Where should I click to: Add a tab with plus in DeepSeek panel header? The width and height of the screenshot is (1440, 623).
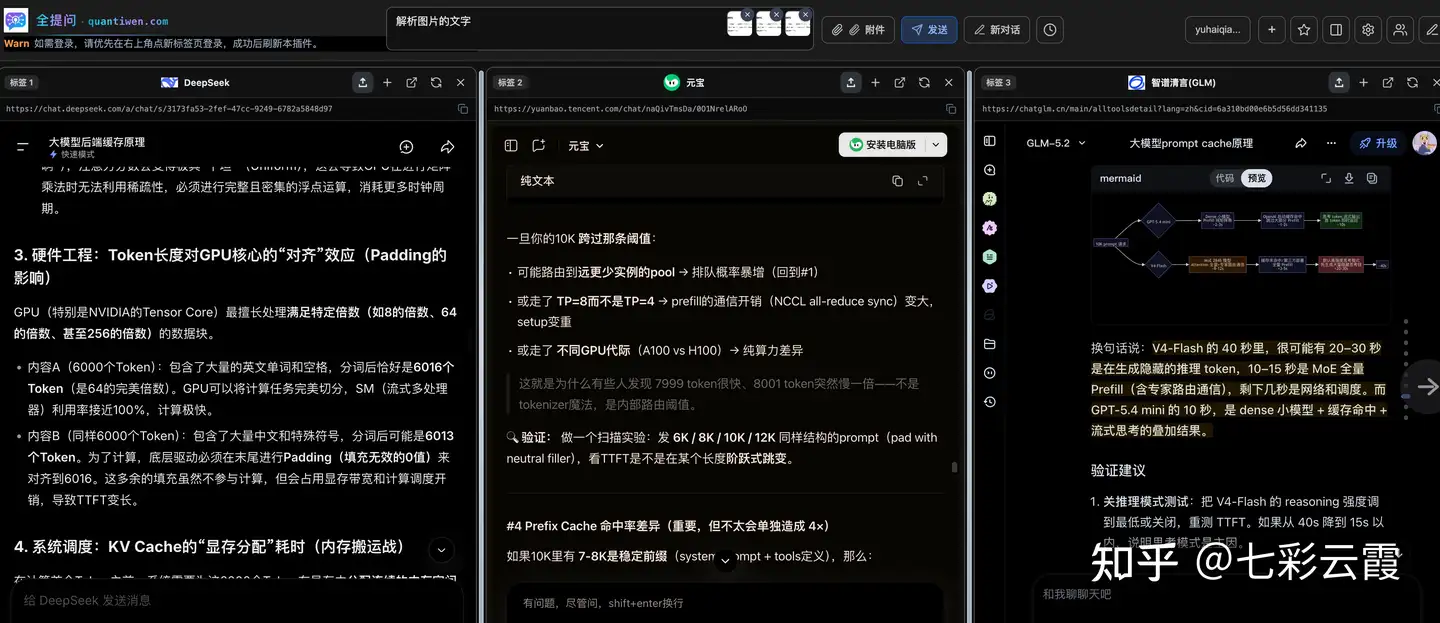(387, 83)
